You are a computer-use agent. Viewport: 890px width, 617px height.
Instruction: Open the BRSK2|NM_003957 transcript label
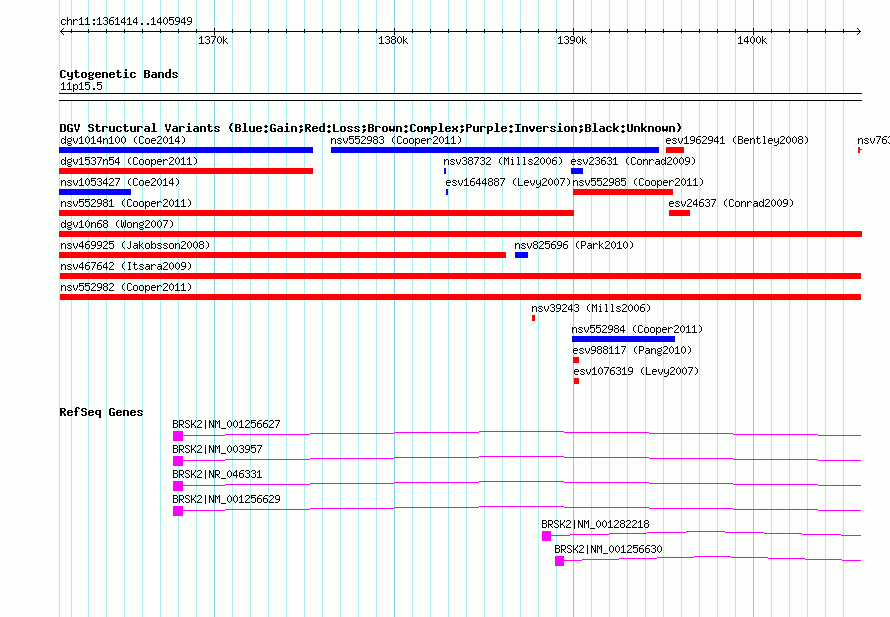click(x=217, y=449)
